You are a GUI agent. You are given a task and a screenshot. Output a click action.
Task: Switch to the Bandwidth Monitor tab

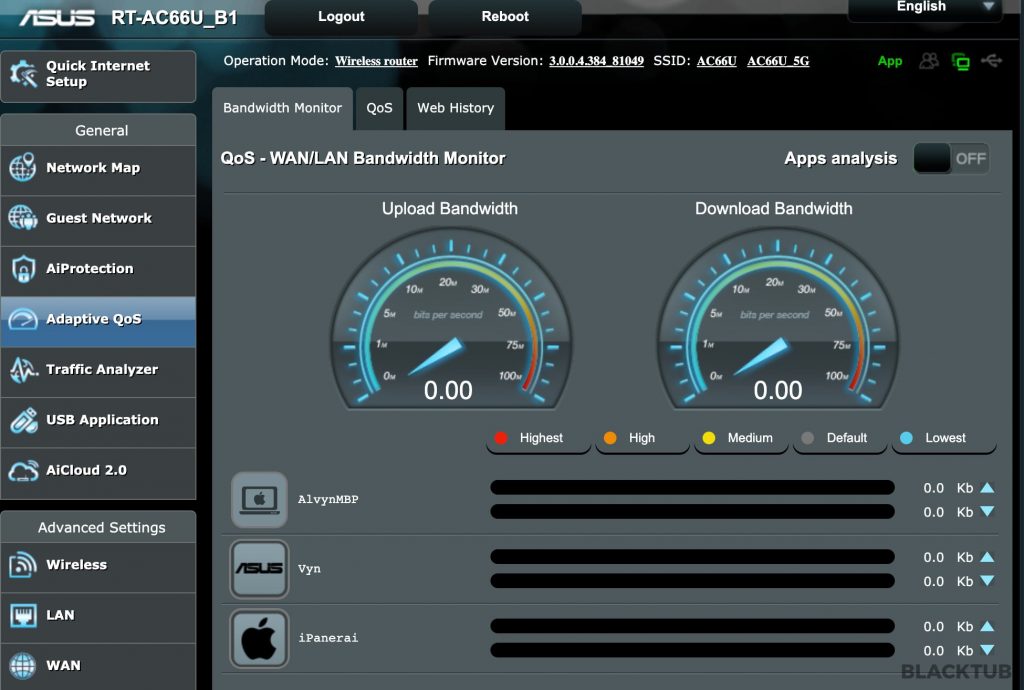(x=282, y=108)
